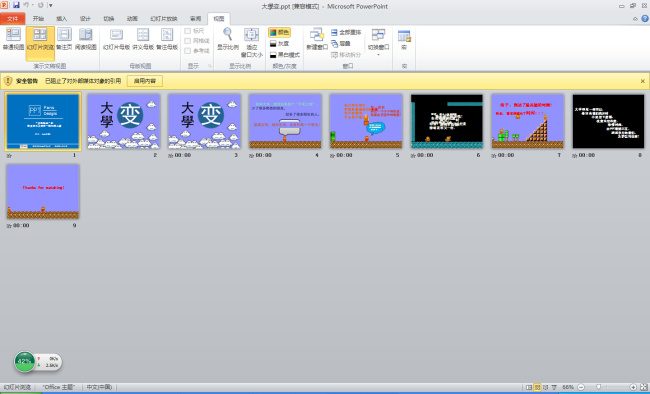Click Enable Content (启用内容) button
This screenshot has width=650, height=394.
click(145, 81)
